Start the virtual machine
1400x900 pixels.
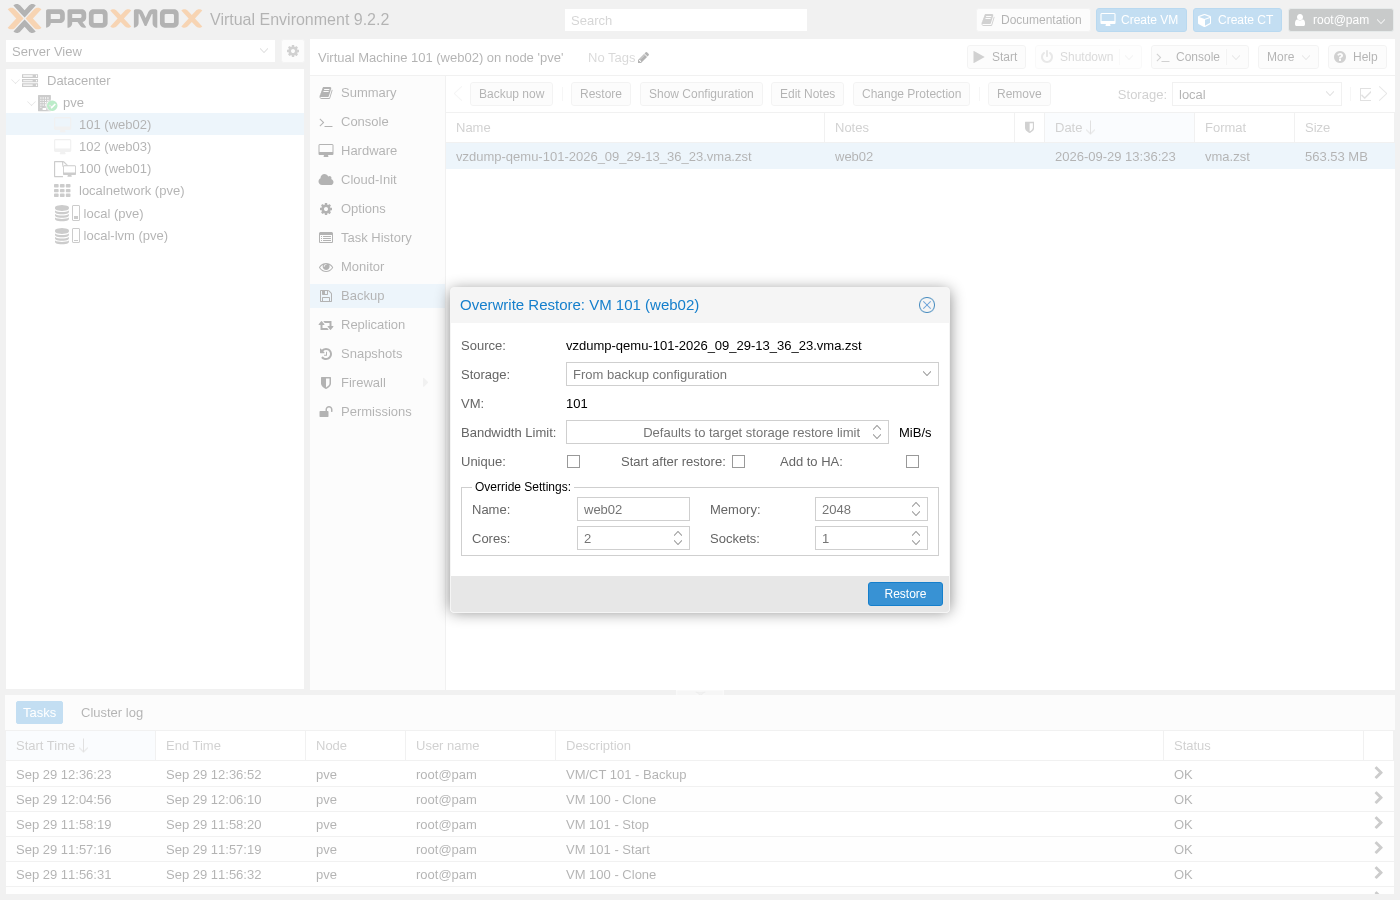pyautogui.click(x=996, y=57)
